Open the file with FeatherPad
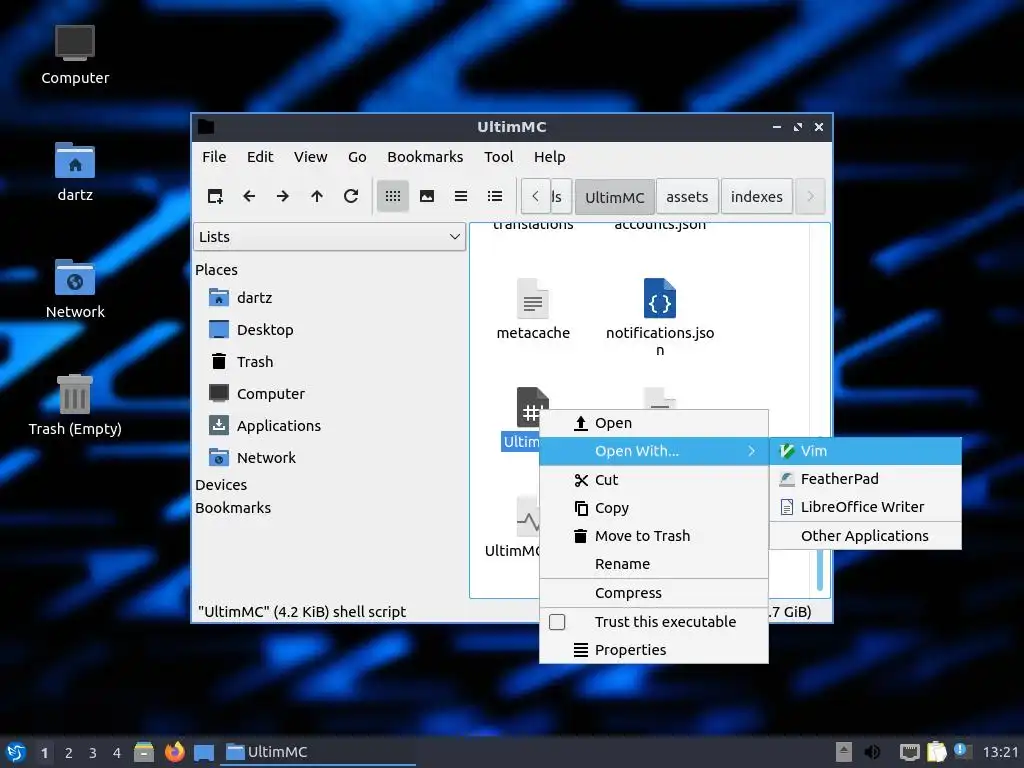 pyautogui.click(x=865, y=479)
